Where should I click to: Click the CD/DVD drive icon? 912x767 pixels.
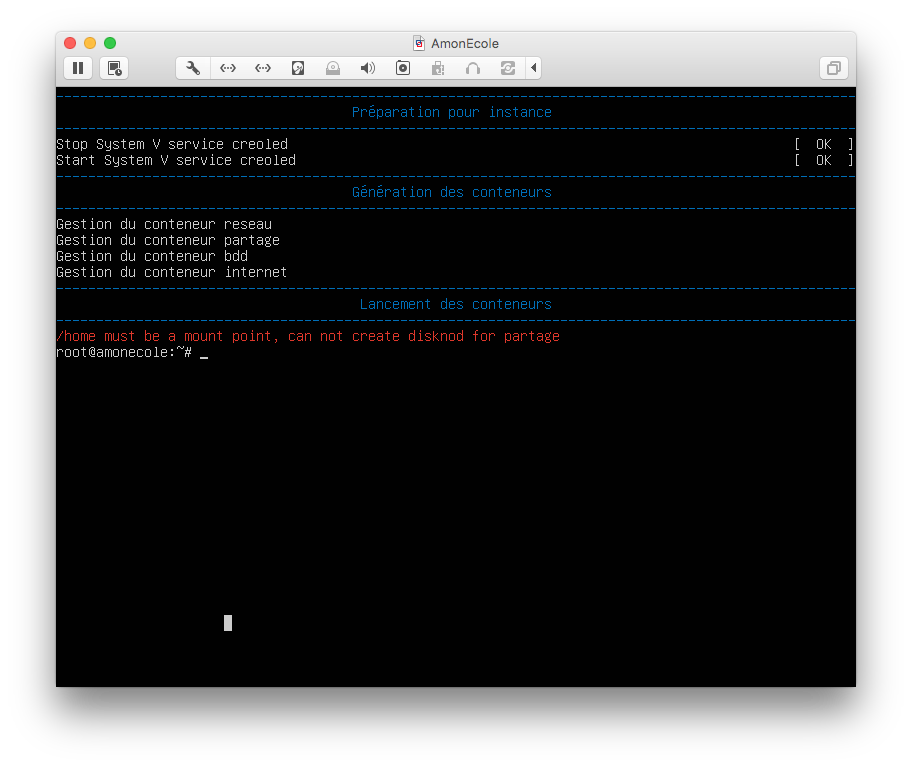point(333,68)
